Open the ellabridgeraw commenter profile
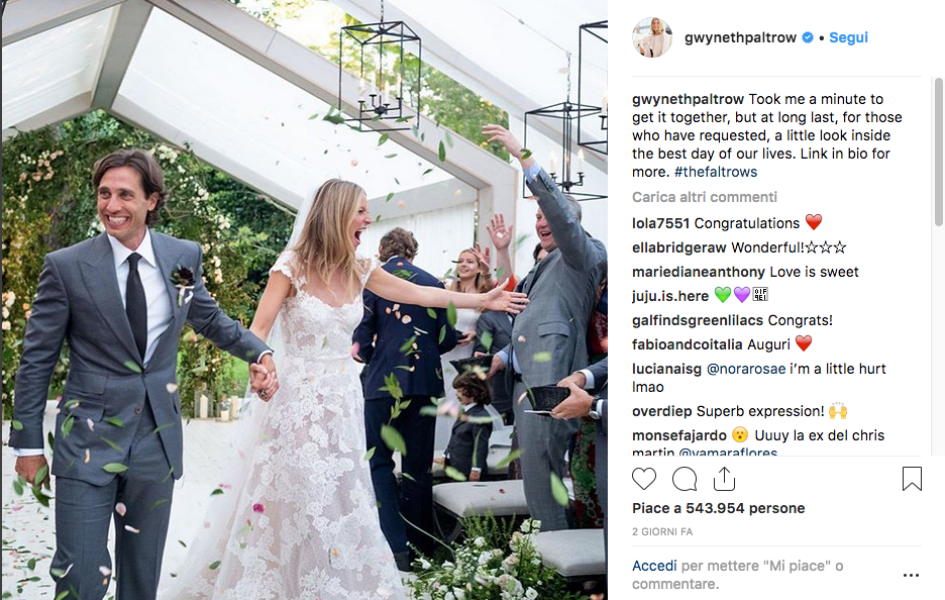The image size is (945, 600). point(679,248)
